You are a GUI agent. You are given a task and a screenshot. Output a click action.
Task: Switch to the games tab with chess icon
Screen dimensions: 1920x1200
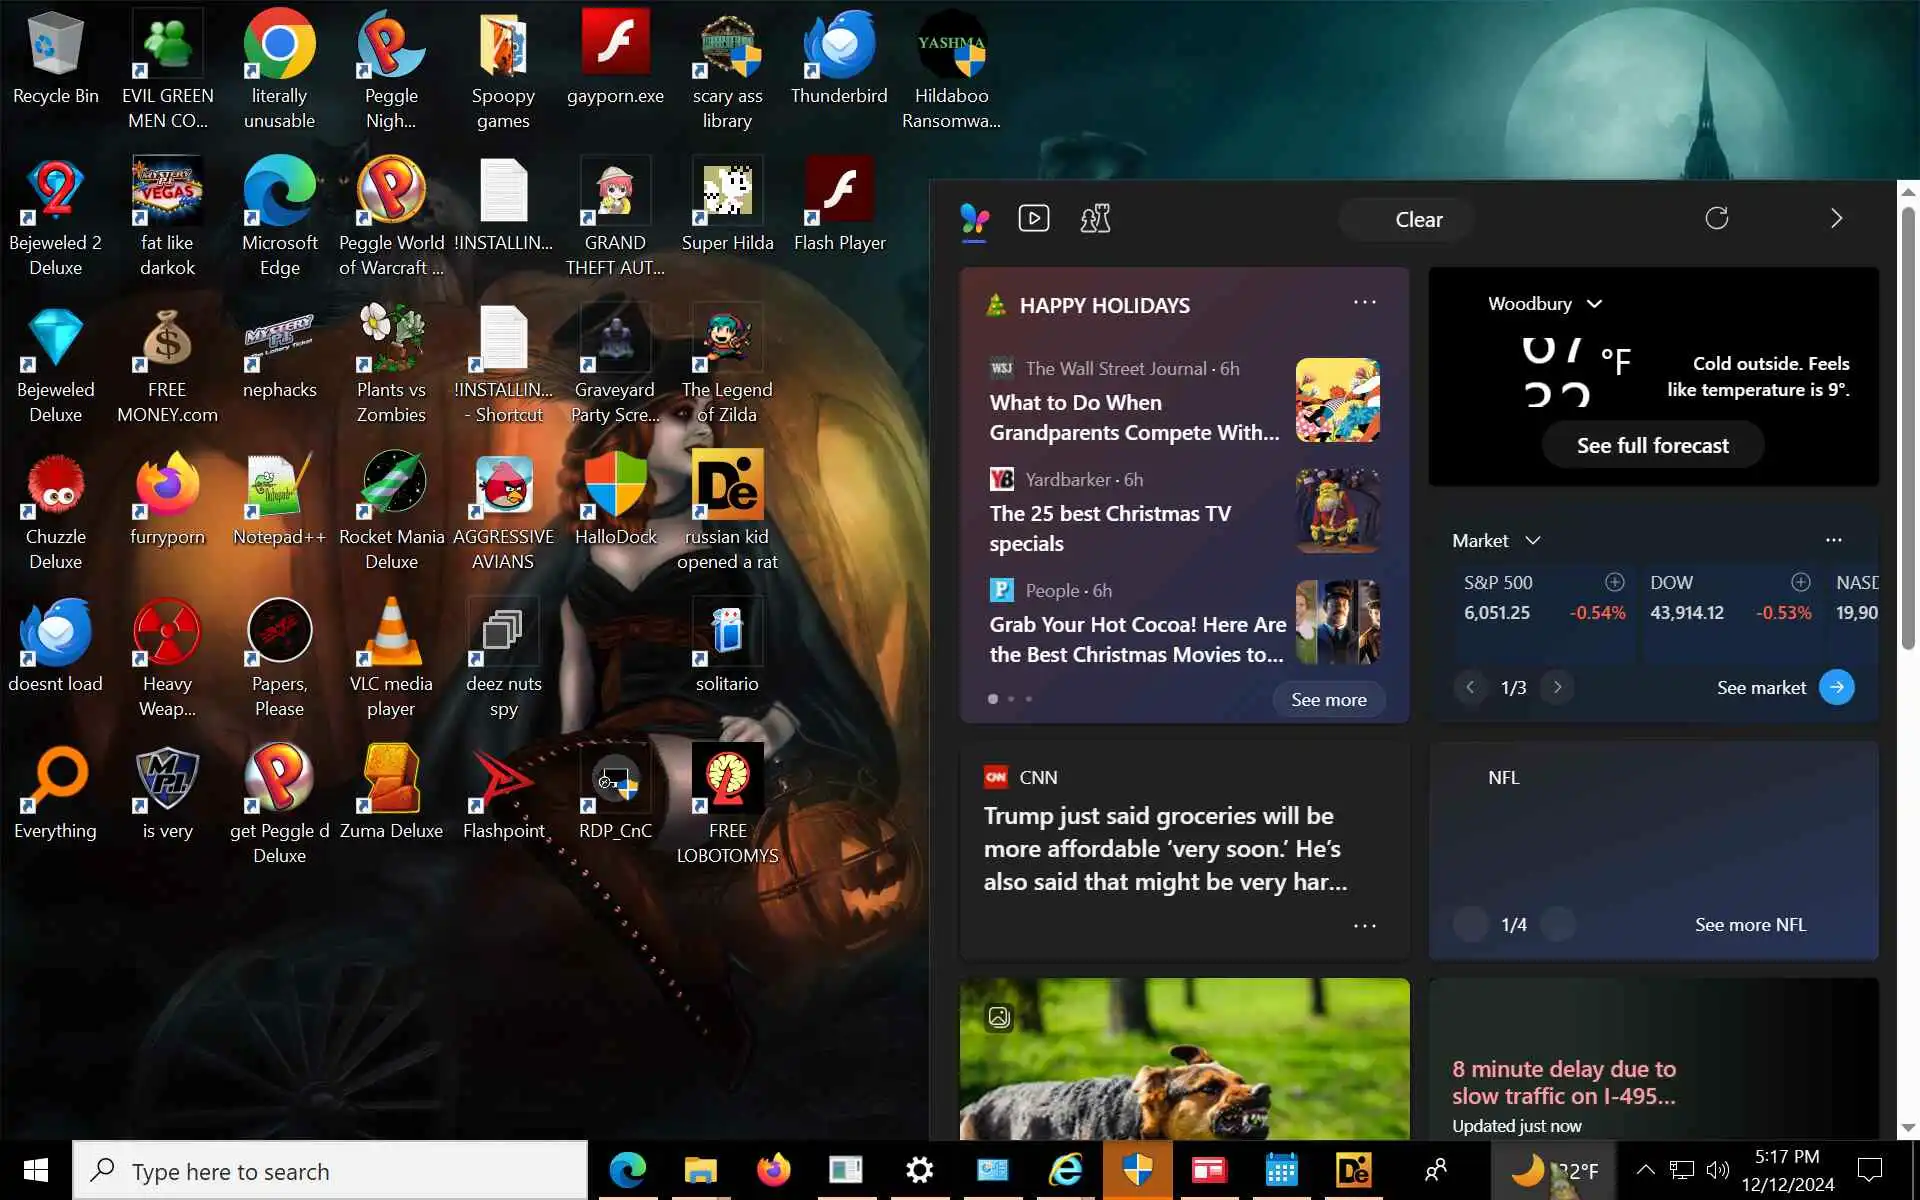tap(1095, 218)
